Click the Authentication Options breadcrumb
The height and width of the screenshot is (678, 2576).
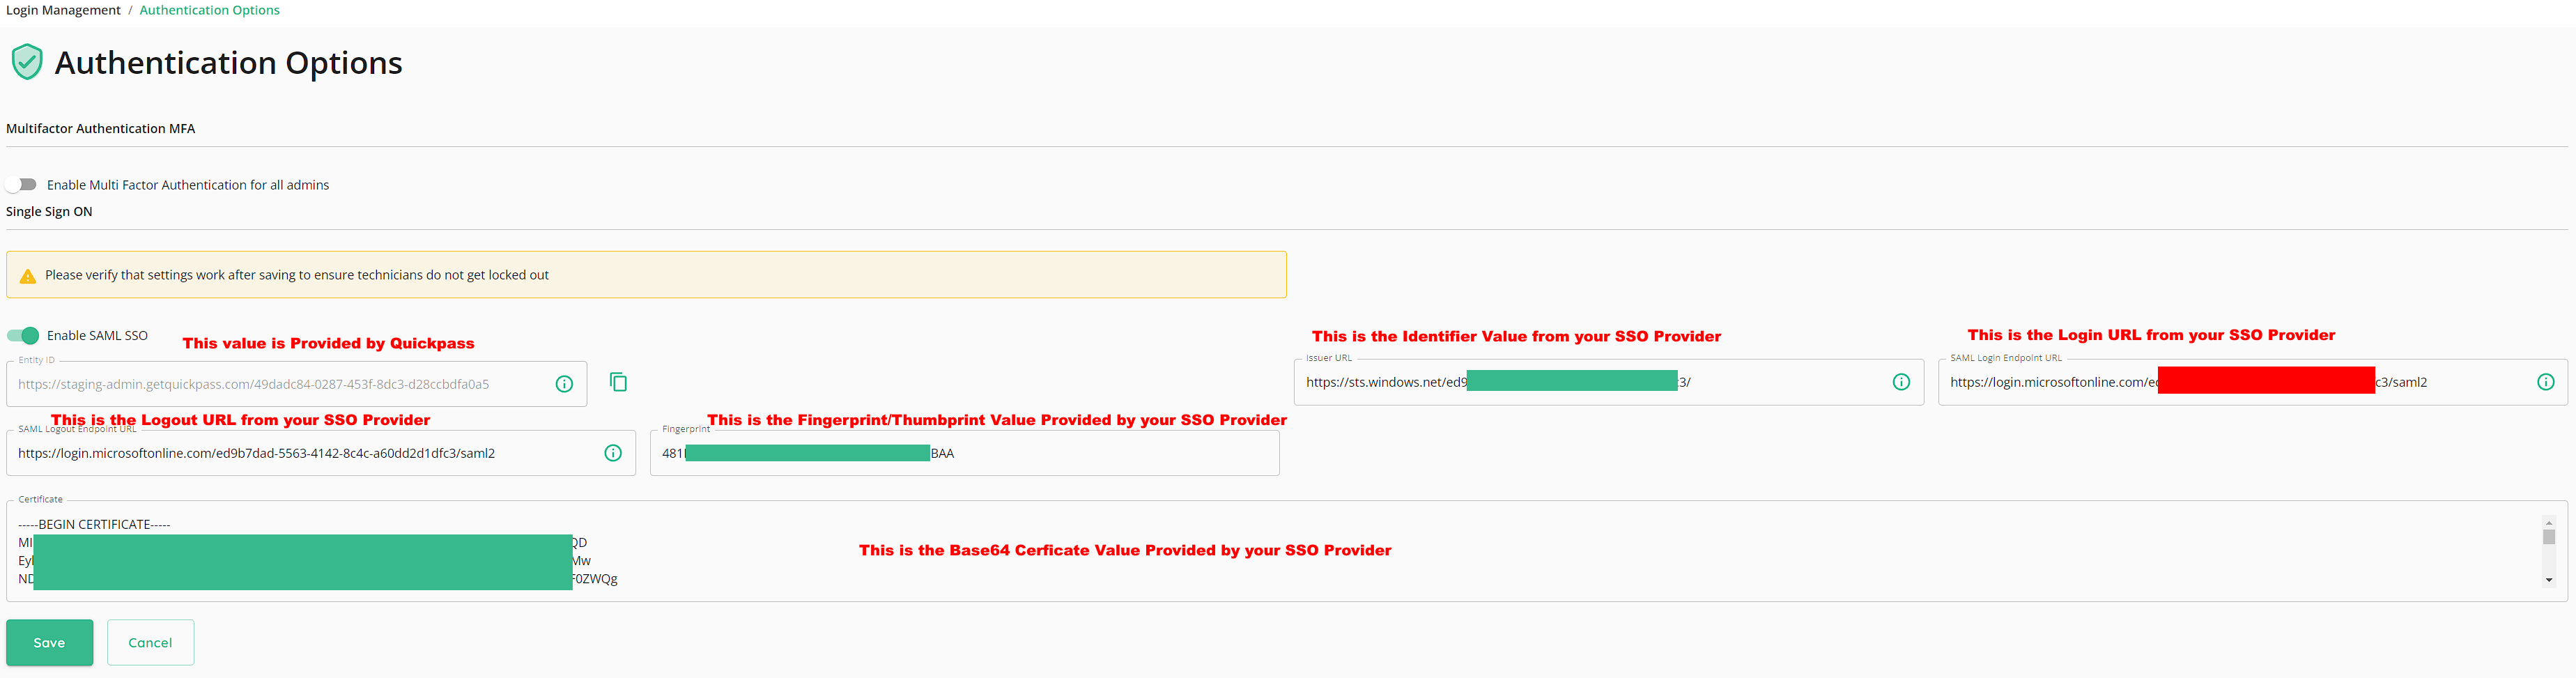(209, 10)
